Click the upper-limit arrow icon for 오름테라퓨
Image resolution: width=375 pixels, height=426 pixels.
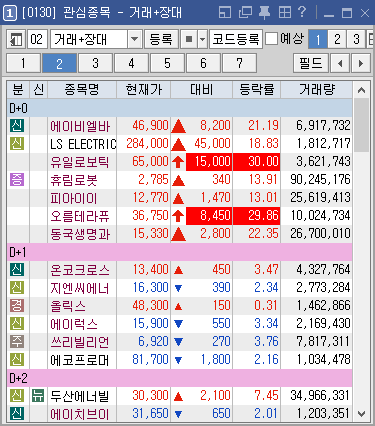(x=178, y=216)
